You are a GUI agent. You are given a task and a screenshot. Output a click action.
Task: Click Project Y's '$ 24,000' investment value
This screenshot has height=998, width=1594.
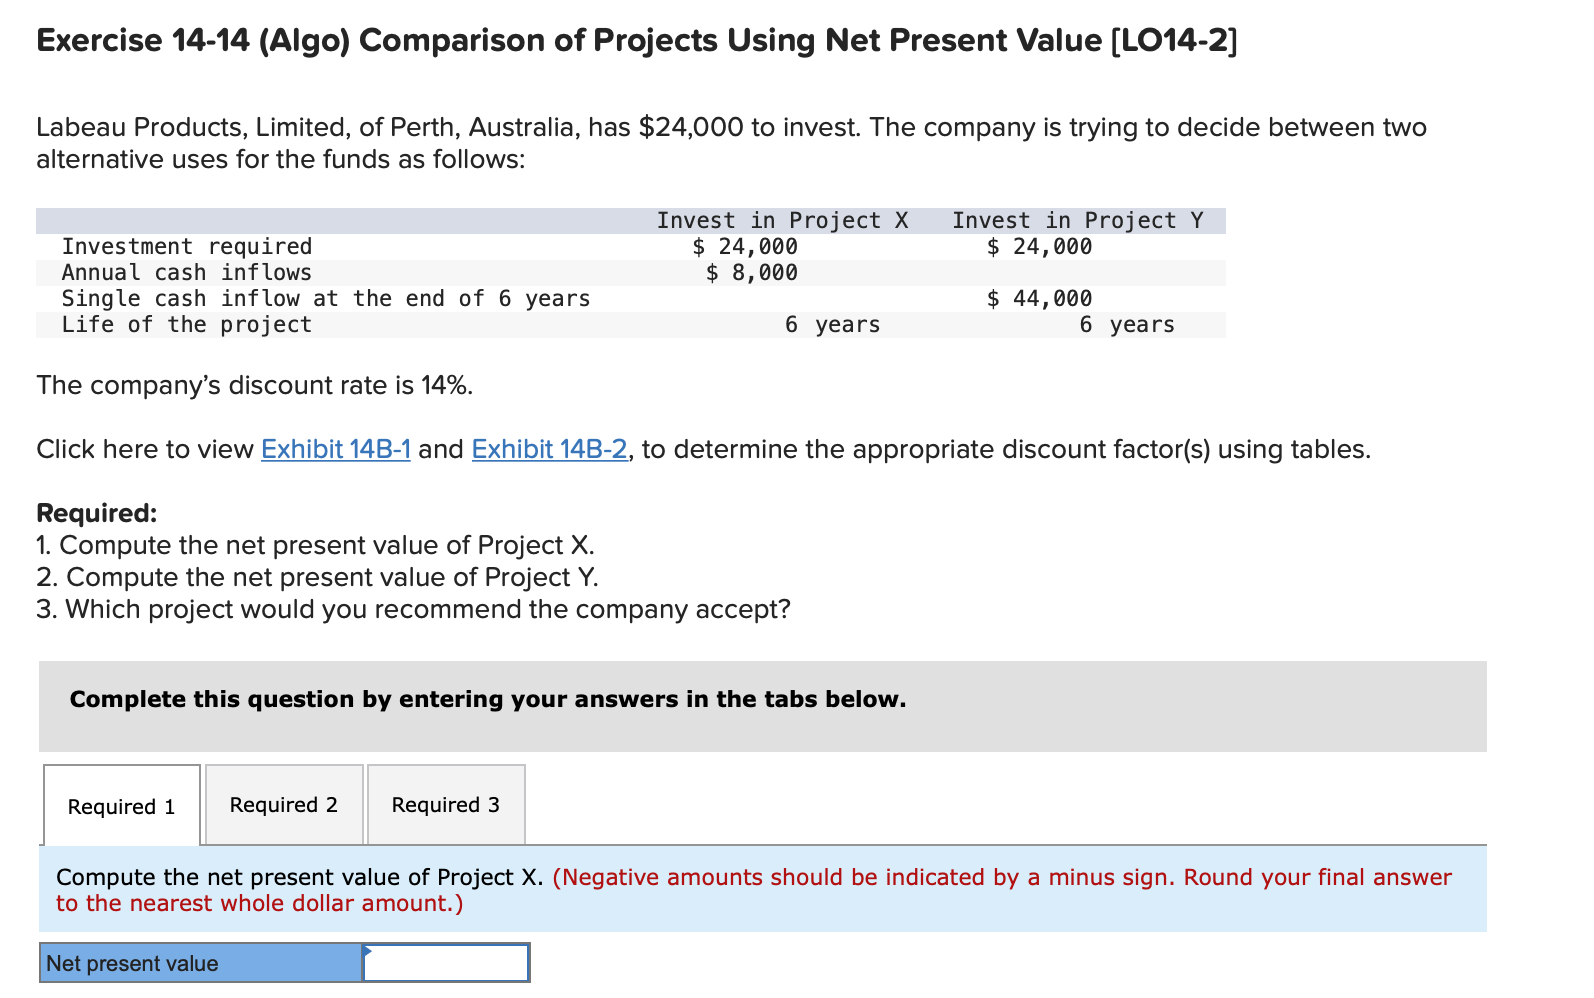pyautogui.click(x=1039, y=246)
